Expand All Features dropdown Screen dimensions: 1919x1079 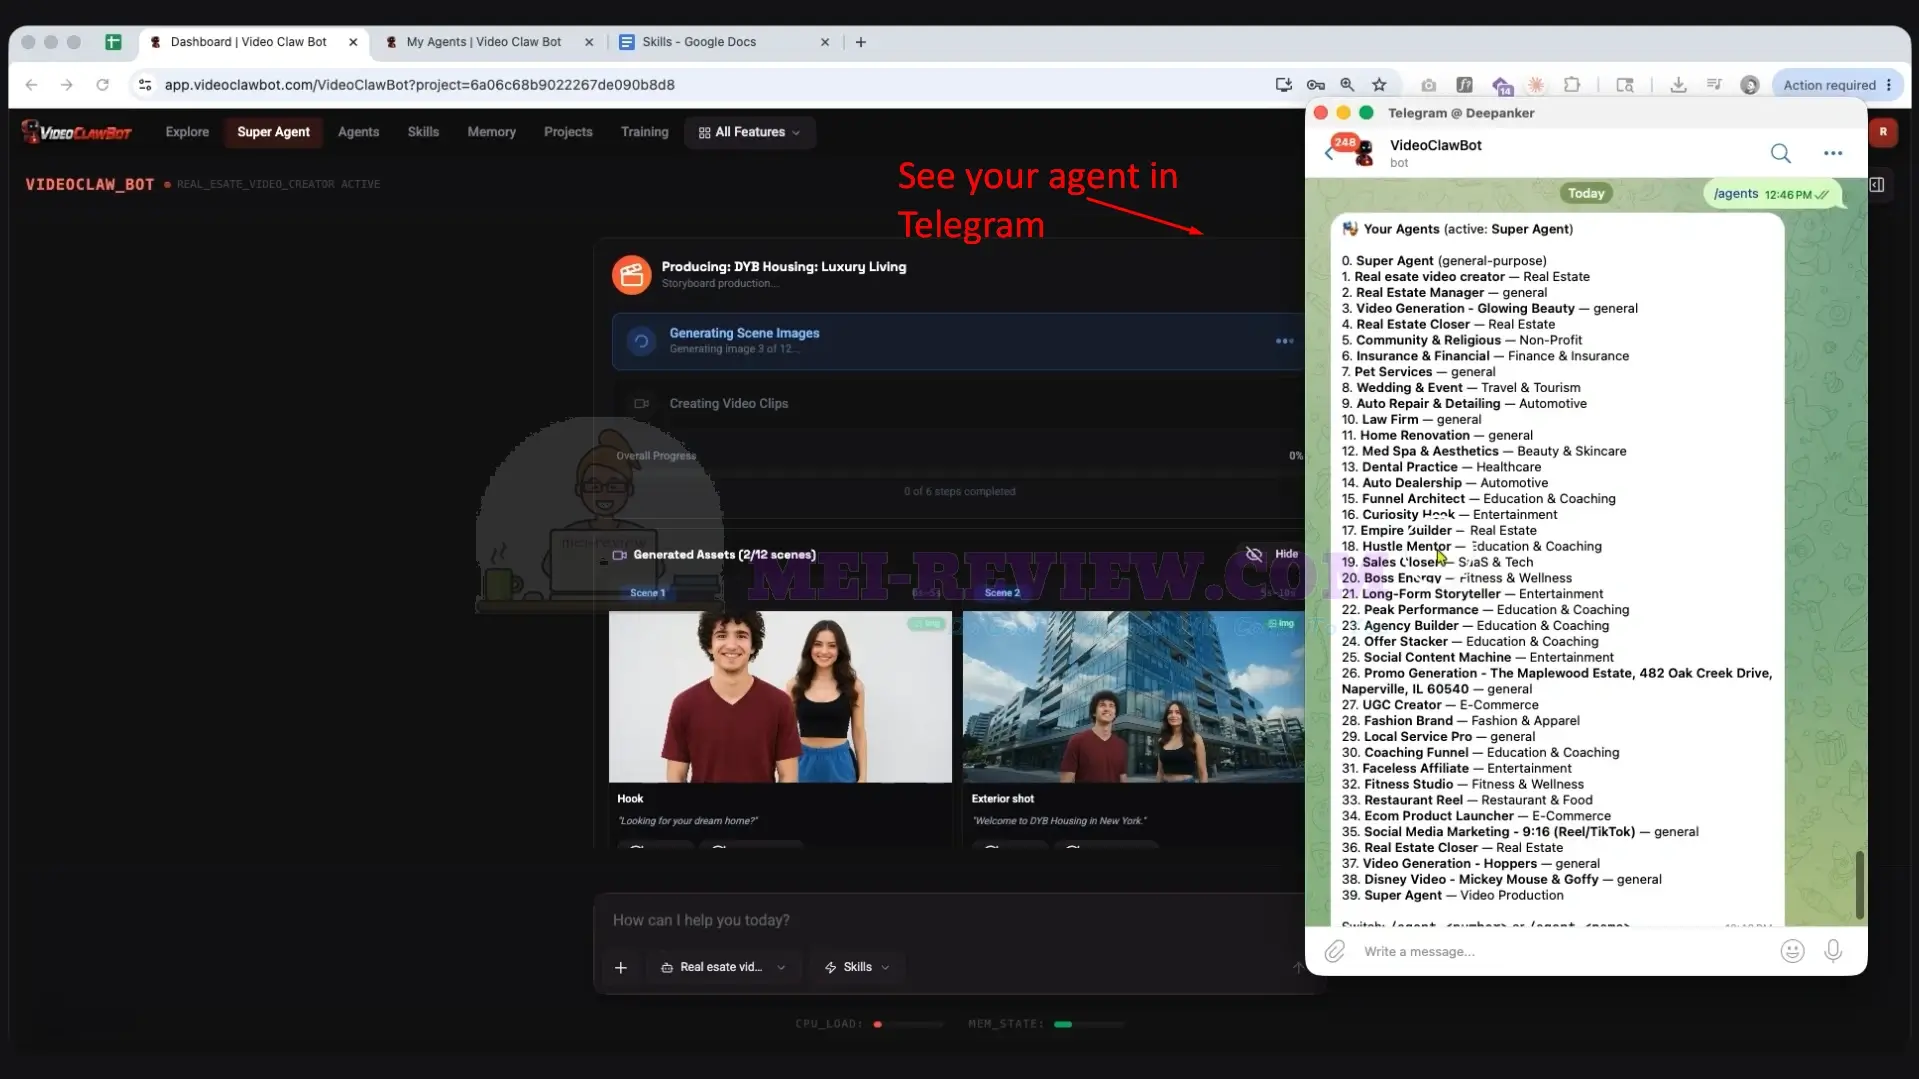point(750,132)
